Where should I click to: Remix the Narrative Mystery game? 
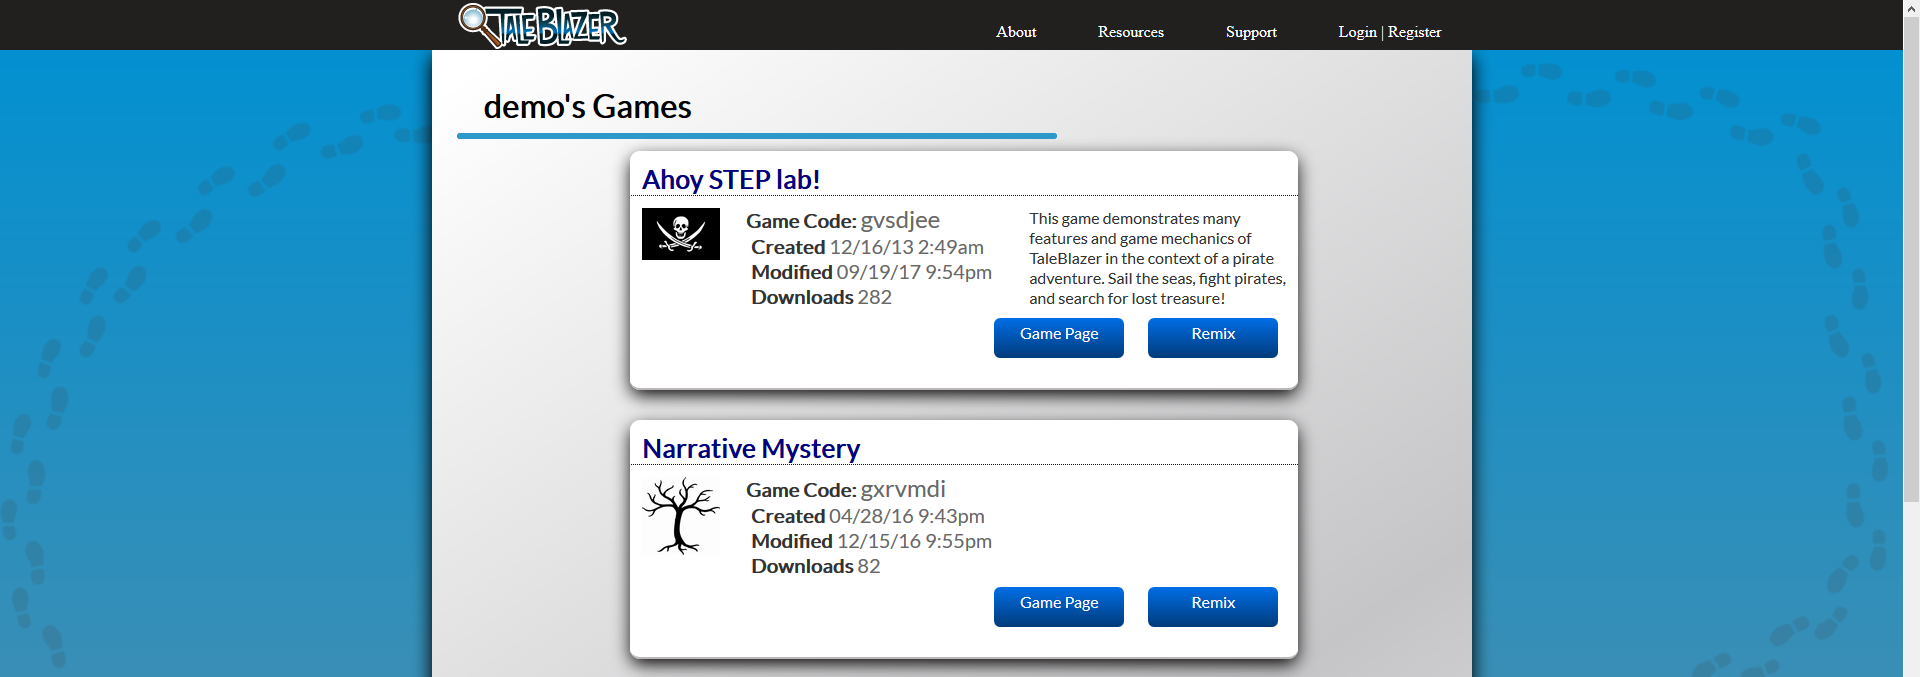click(x=1213, y=606)
